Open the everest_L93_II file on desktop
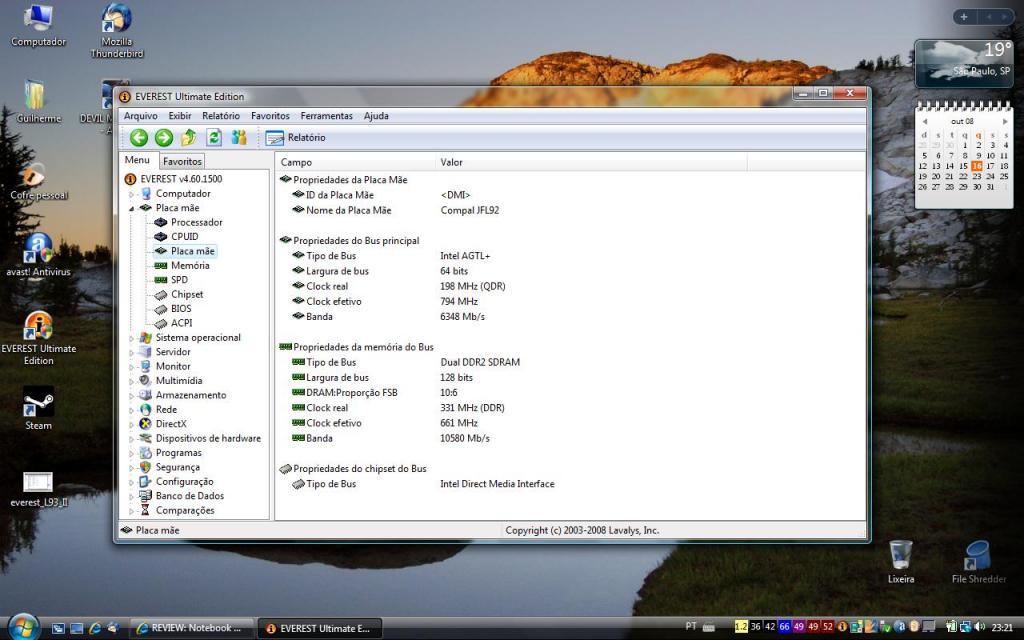Viewport: 1024px width, 640px height. point(39,488)
